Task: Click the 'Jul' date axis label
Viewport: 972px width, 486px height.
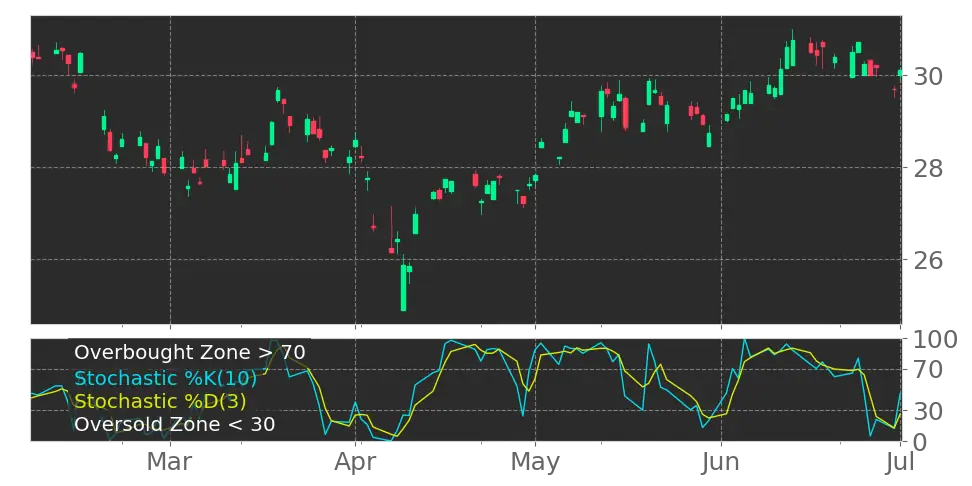Action: 901,462
